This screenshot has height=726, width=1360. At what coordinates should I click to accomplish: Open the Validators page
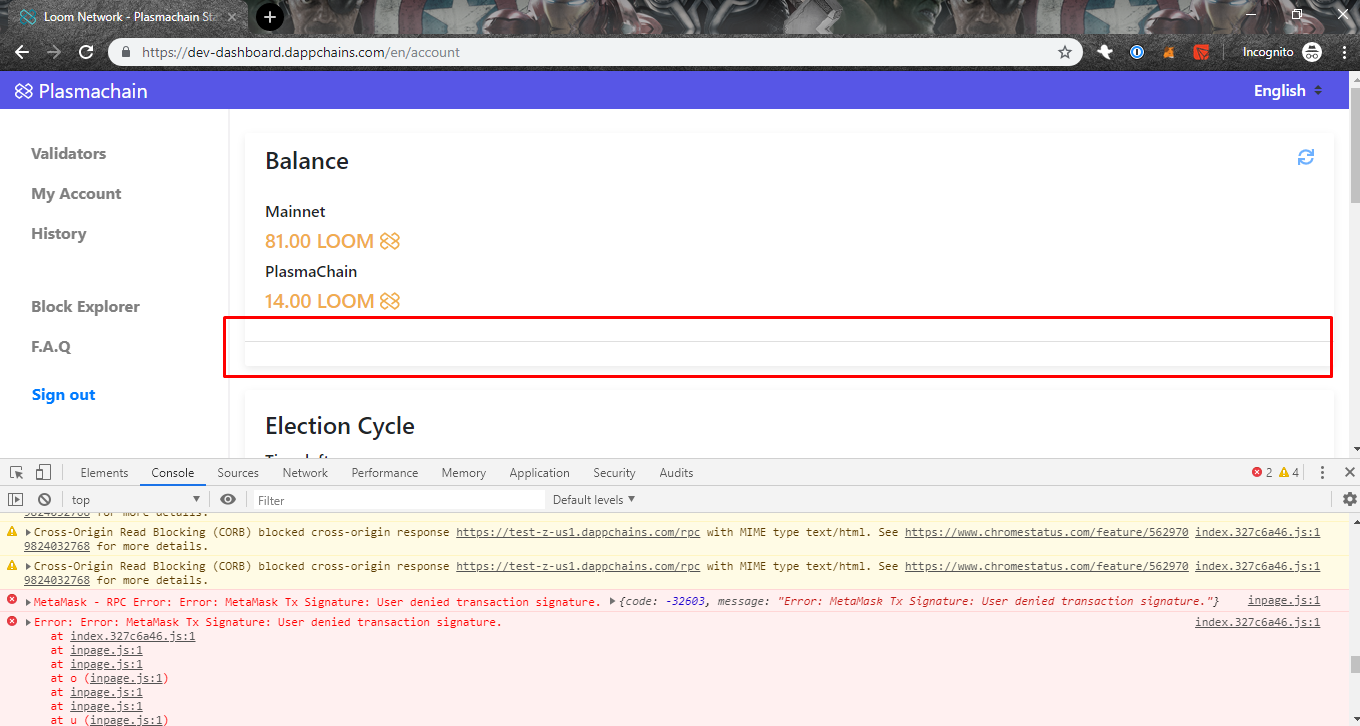(68, 153)
